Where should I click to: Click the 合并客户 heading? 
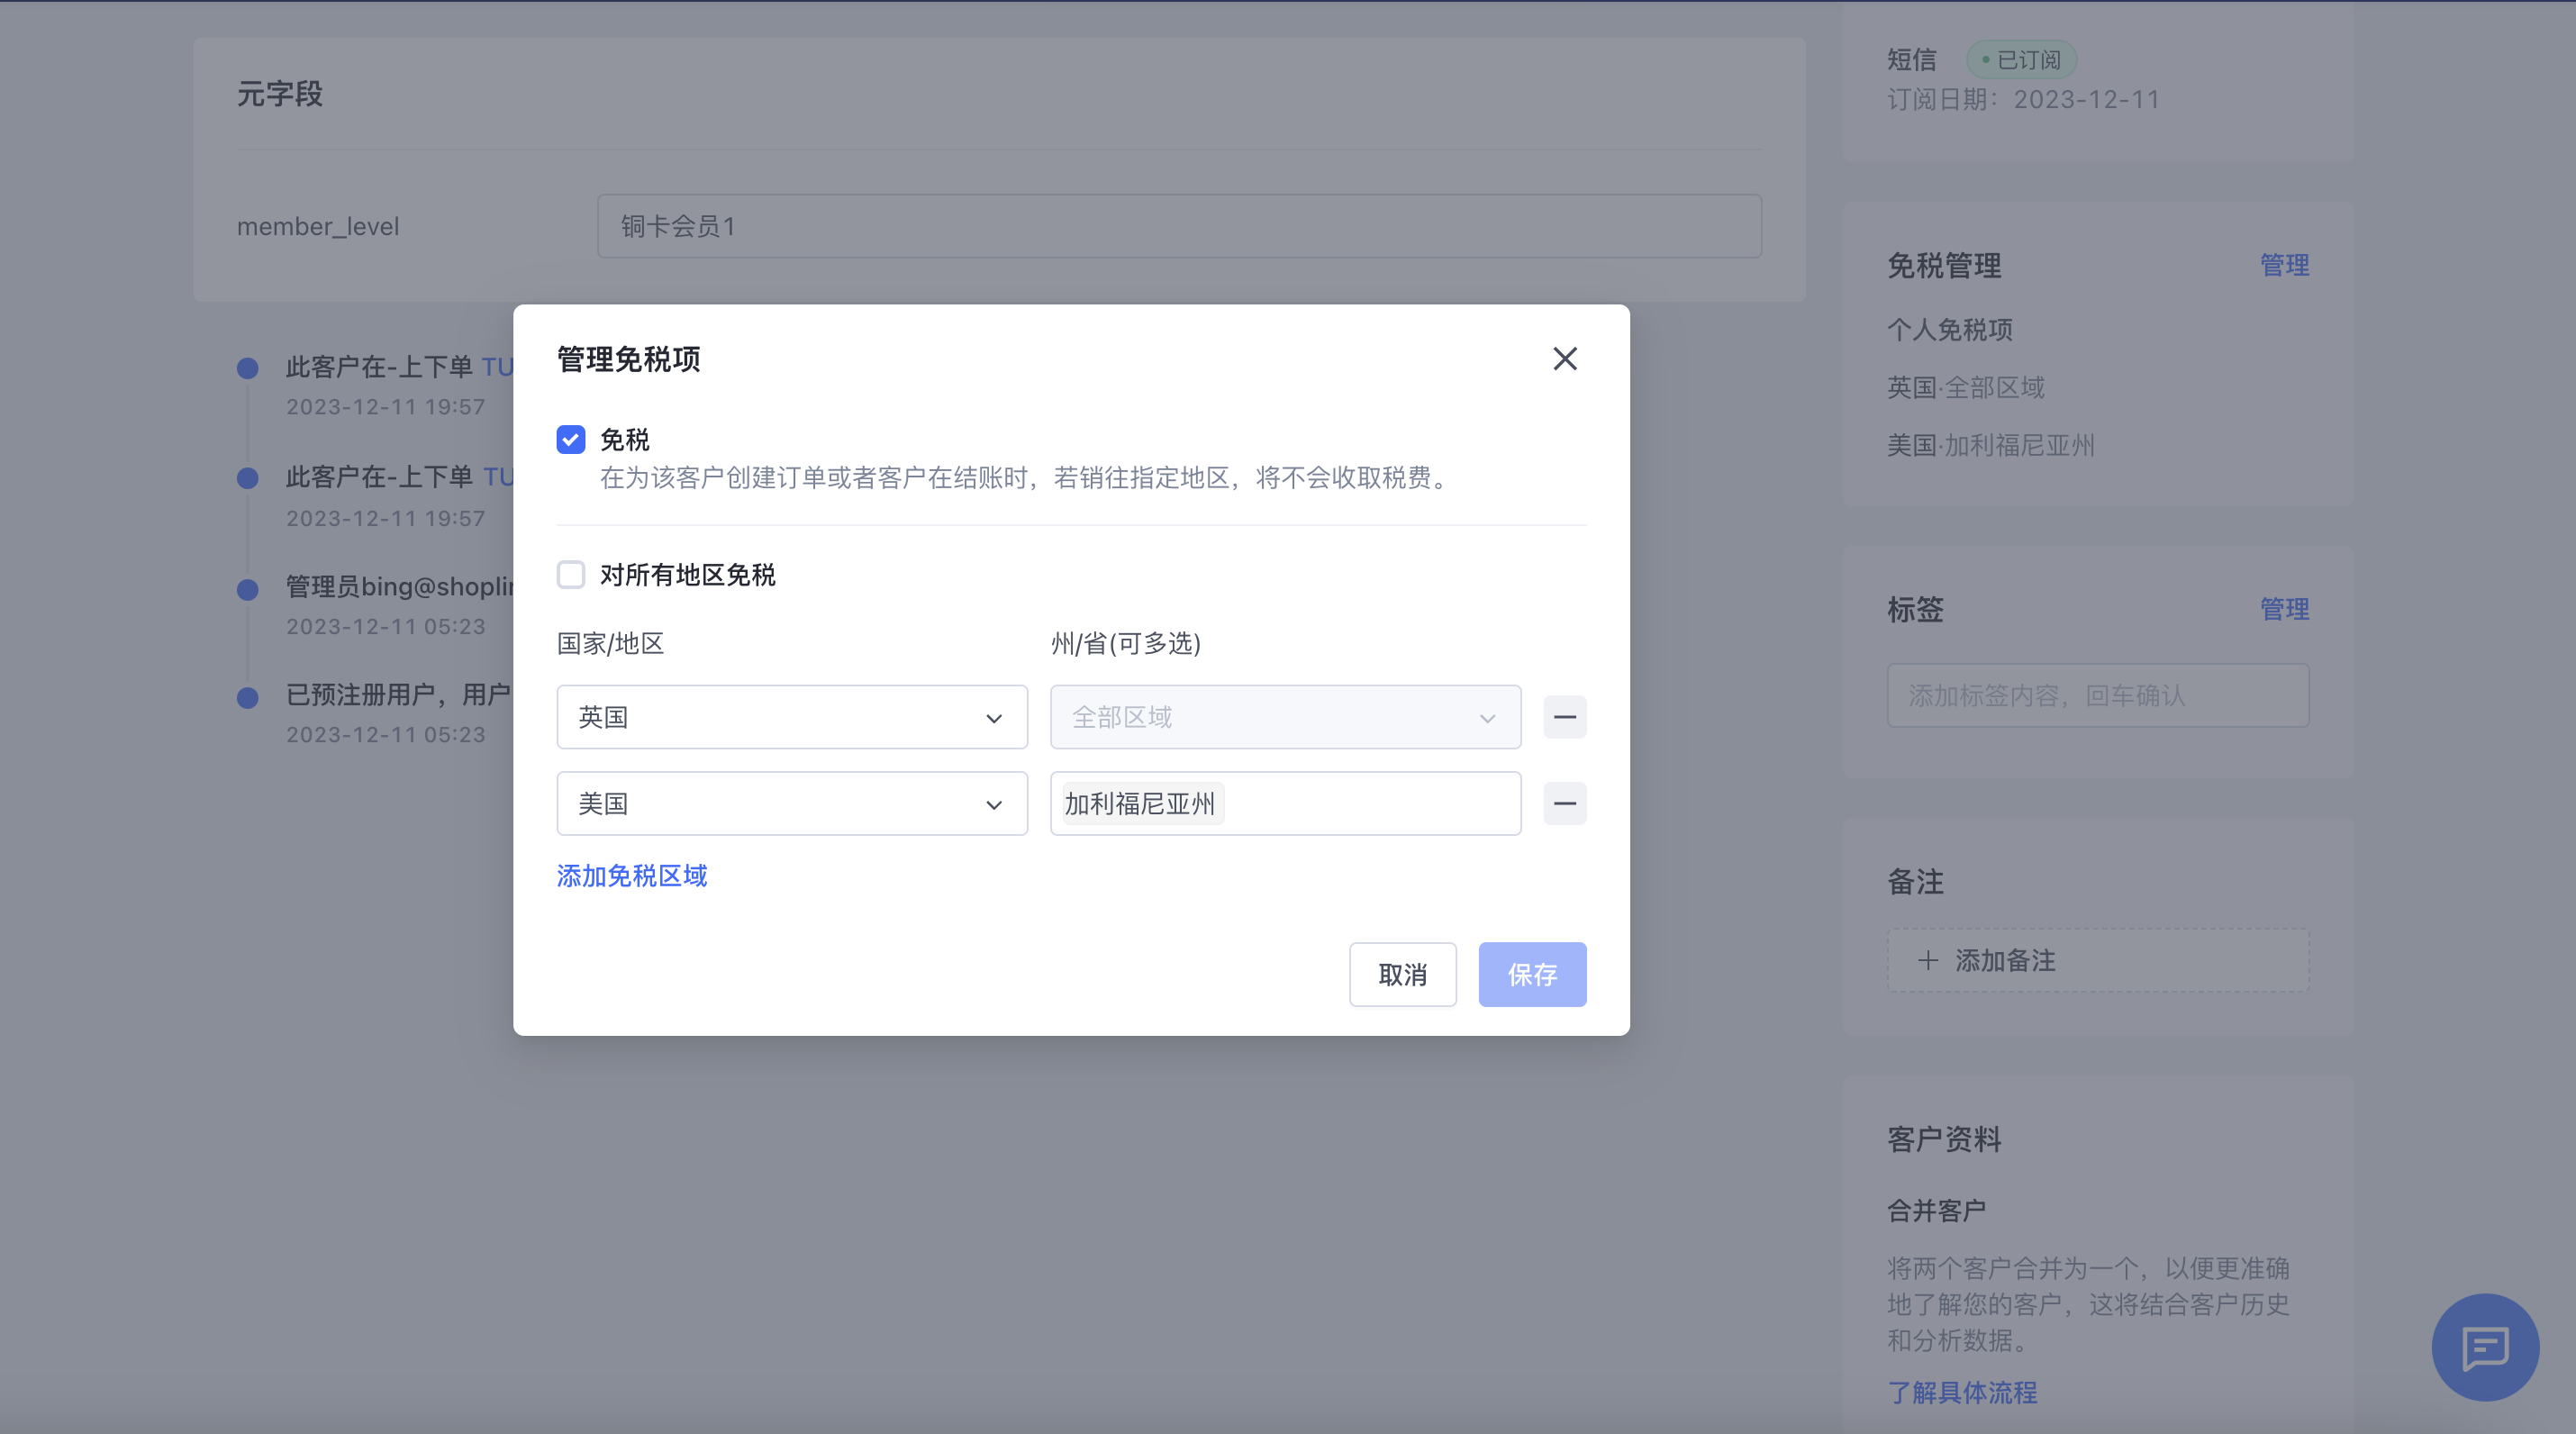pos(1936,1211)
